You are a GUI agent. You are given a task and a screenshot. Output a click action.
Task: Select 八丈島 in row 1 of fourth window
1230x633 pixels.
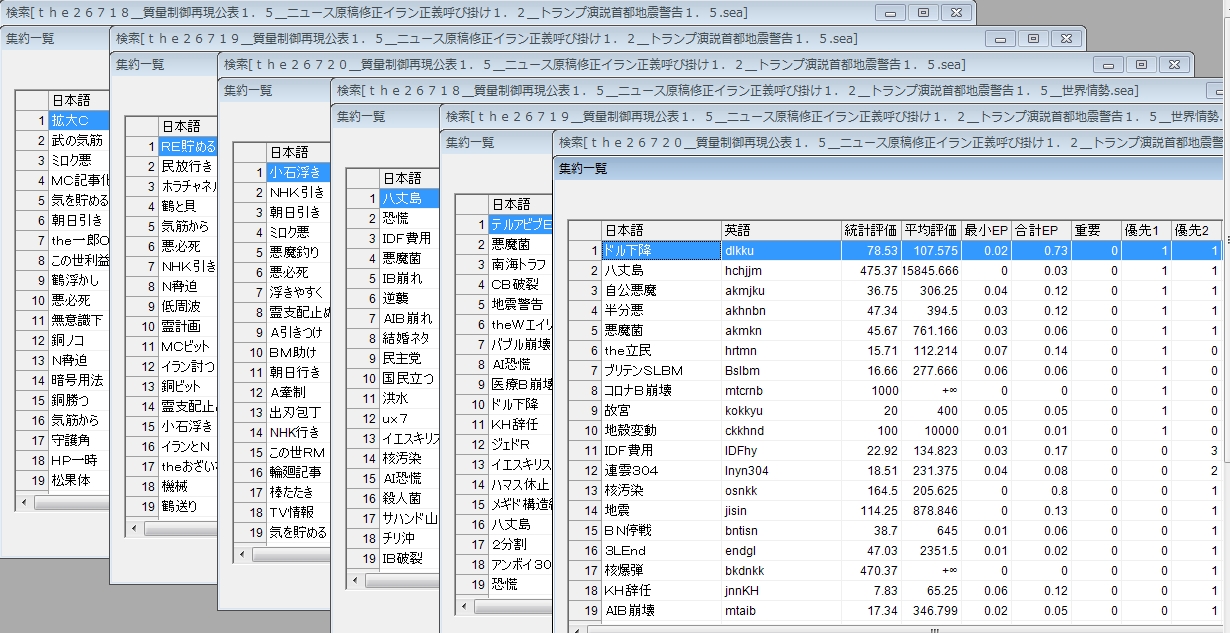click(x=409, y=198)
